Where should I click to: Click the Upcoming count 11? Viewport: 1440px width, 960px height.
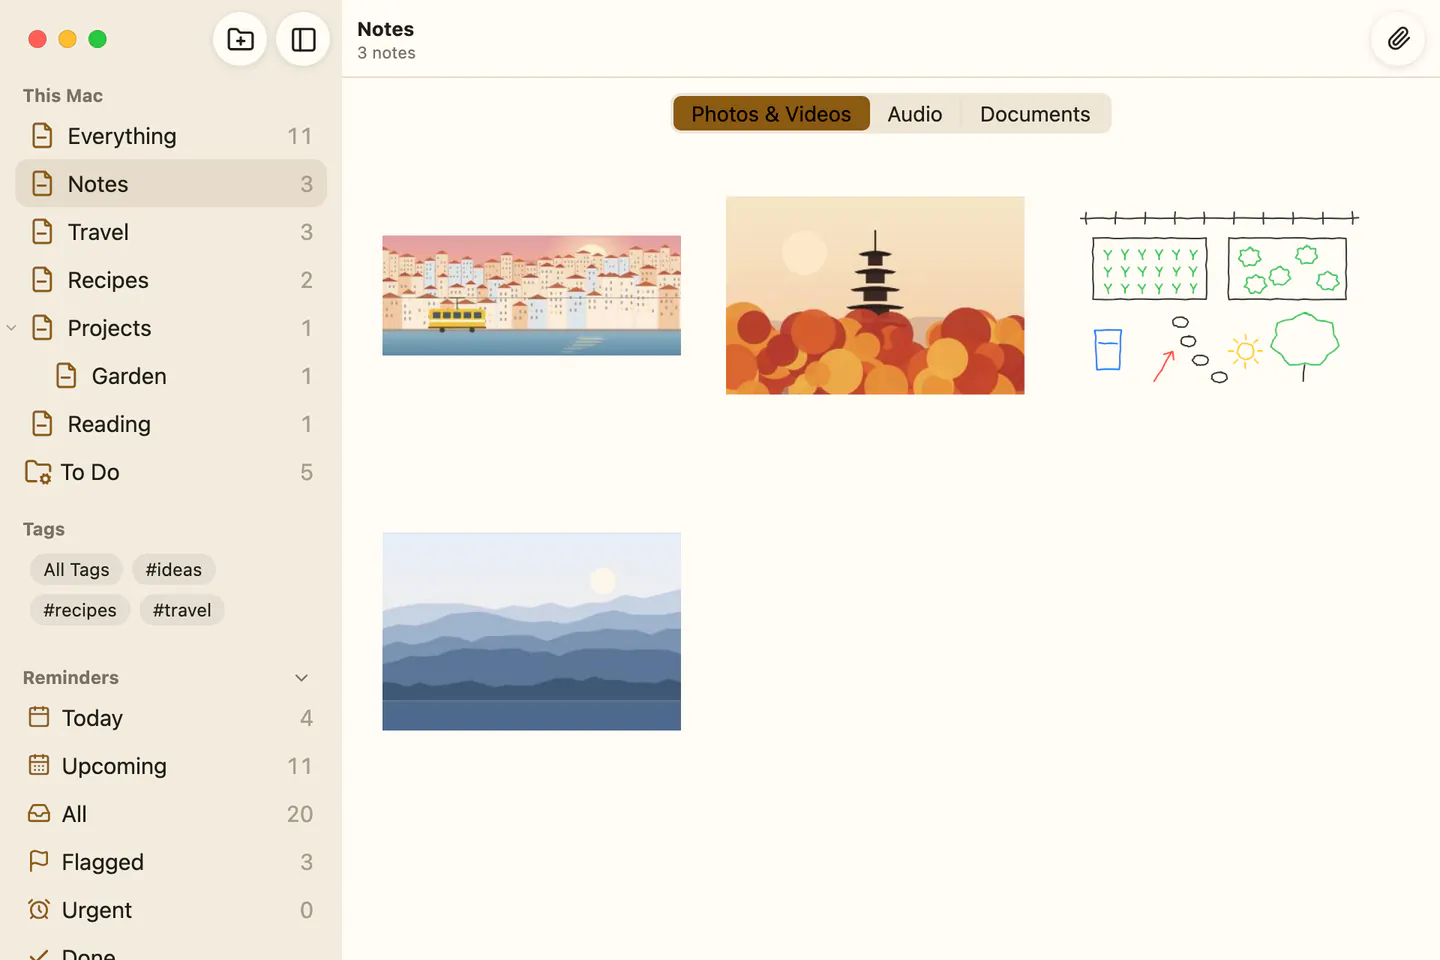[299, 766]
